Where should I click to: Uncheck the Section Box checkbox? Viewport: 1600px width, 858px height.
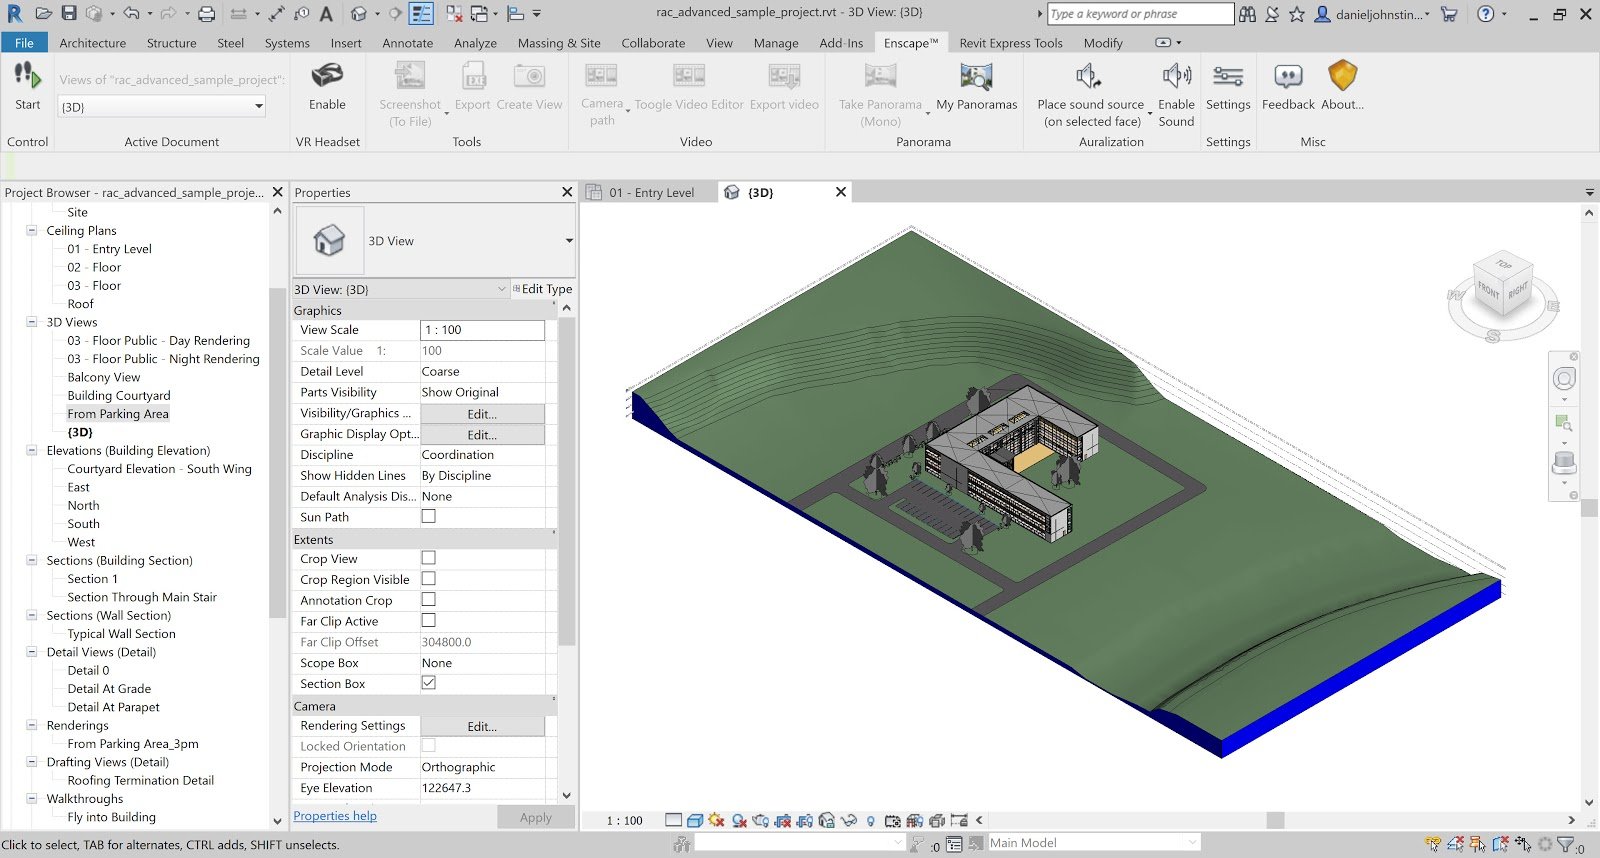pos(428,683)
